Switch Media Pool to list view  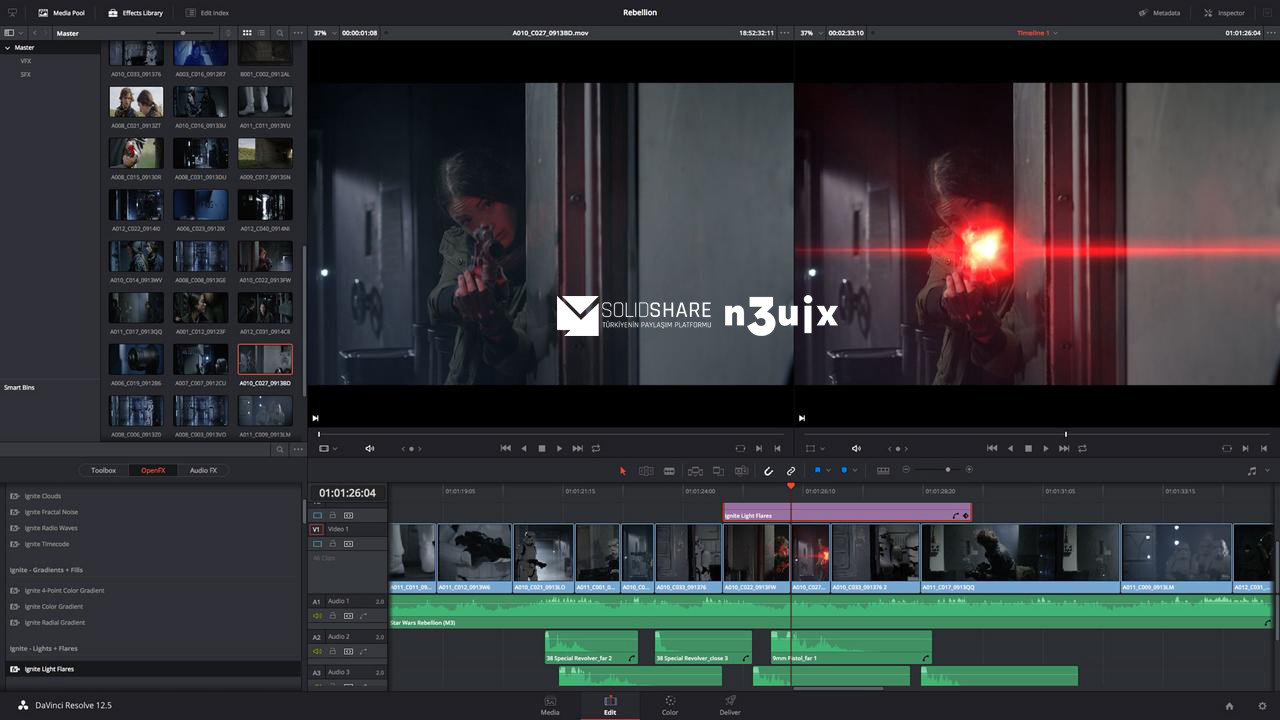pyautogui.click(x=263, y=33)
